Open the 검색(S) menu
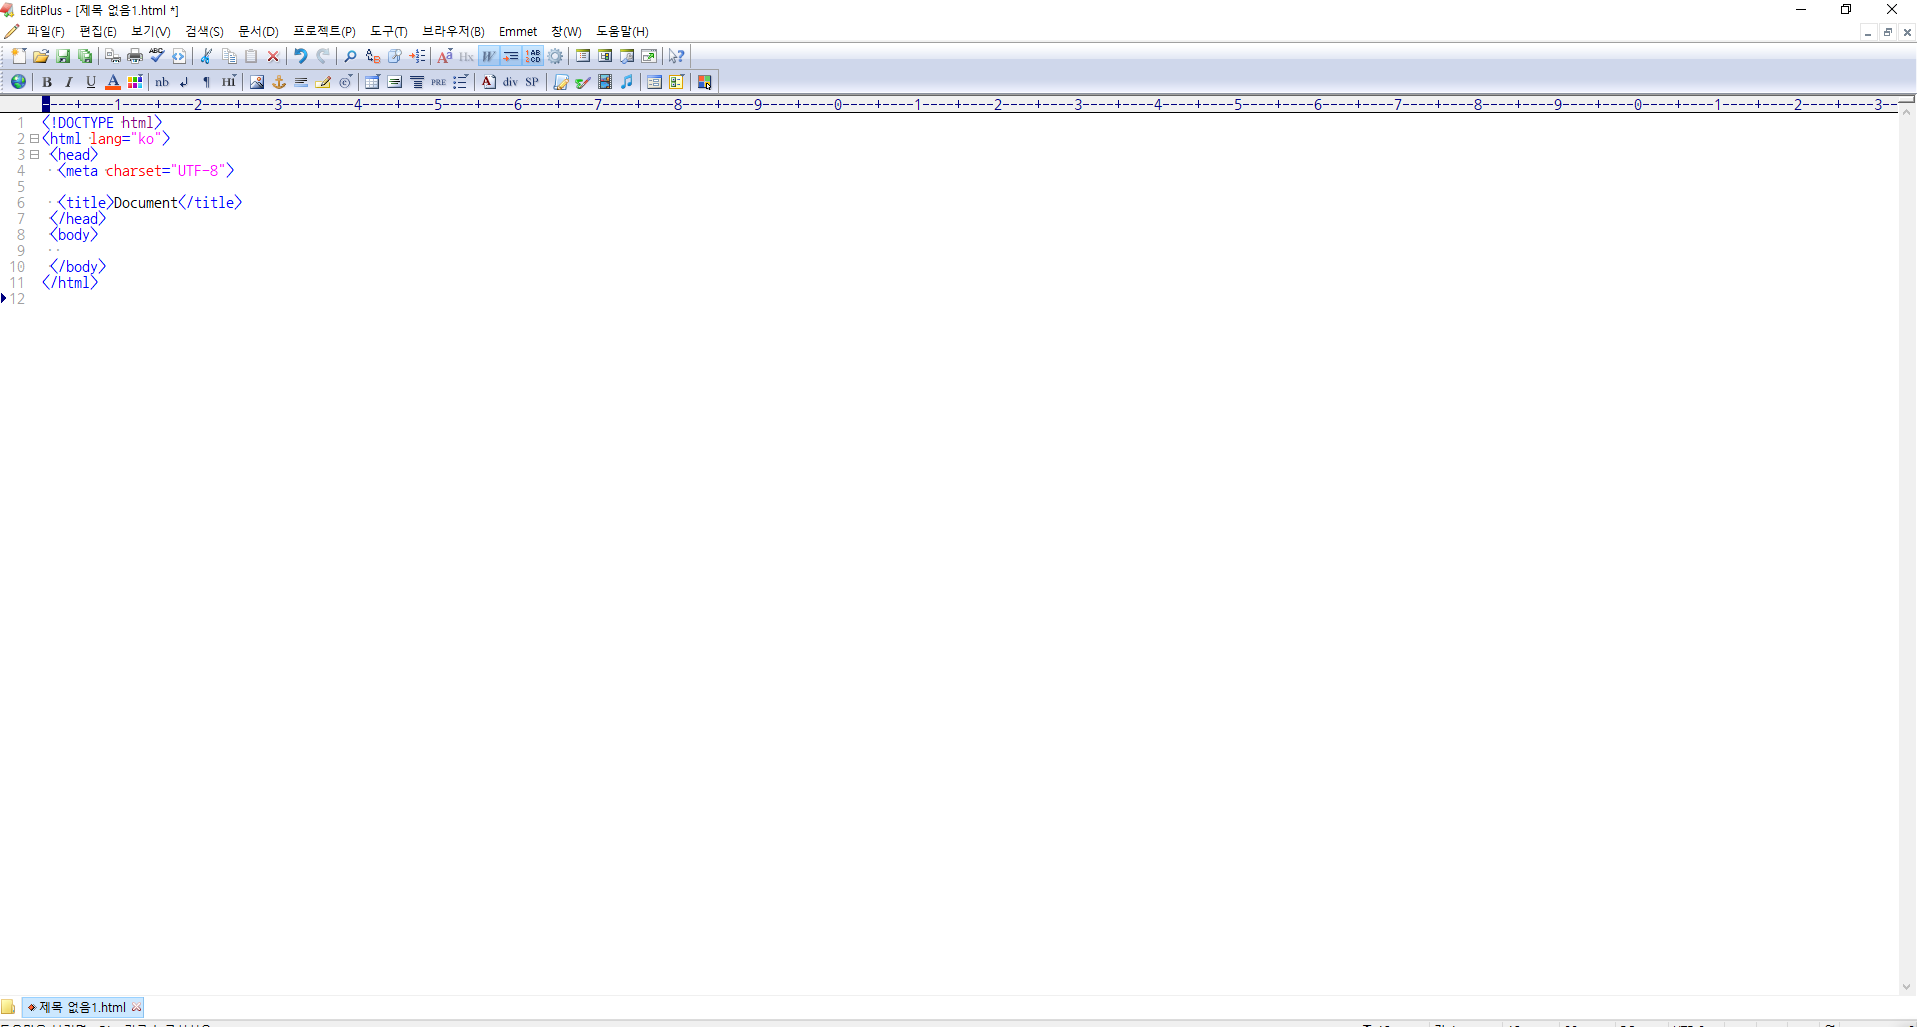This screenshot has height=1027, width=1917. coord(204,32)
